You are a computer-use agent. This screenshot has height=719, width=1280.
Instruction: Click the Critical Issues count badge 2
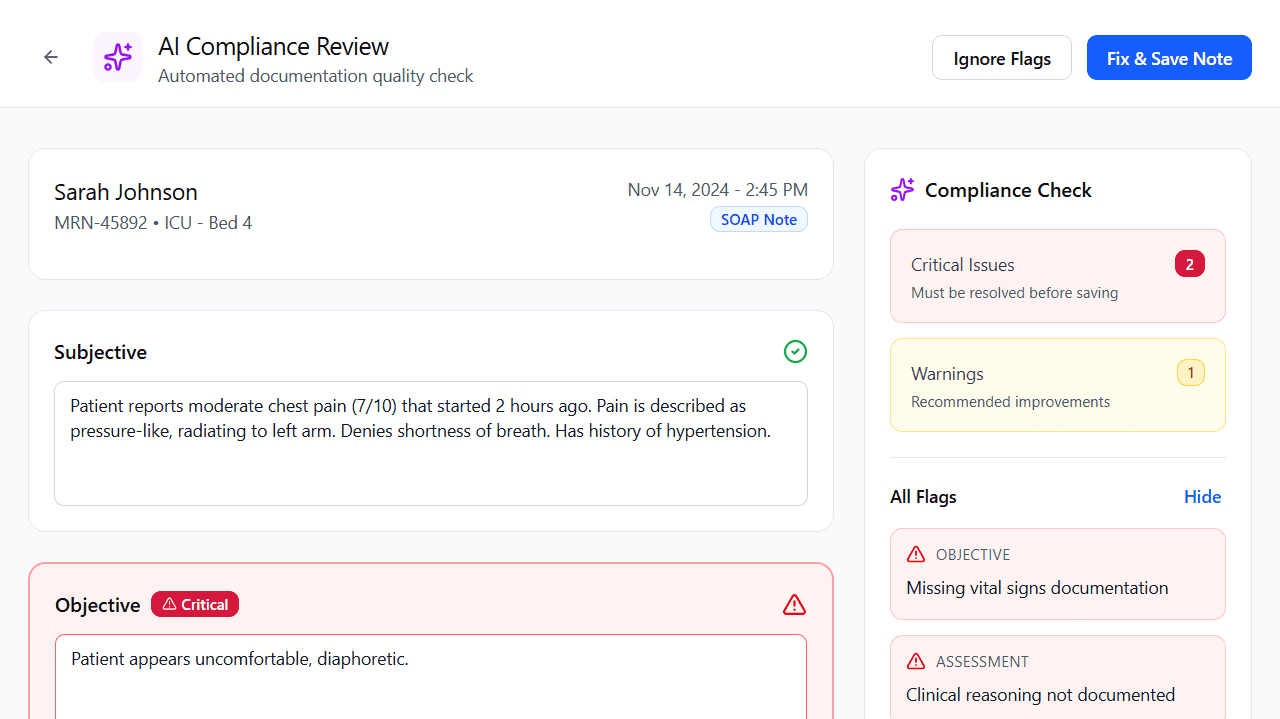[1190, 265]
